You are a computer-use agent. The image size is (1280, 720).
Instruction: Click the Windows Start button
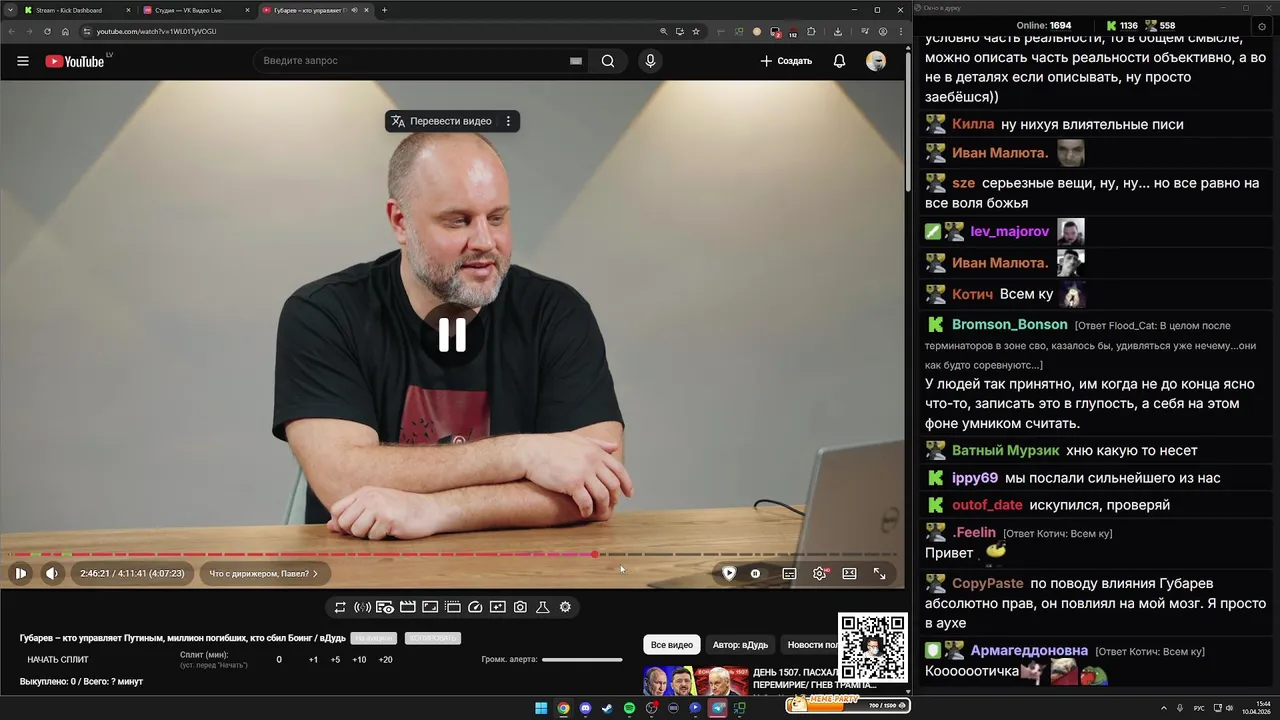coord(541,708)
